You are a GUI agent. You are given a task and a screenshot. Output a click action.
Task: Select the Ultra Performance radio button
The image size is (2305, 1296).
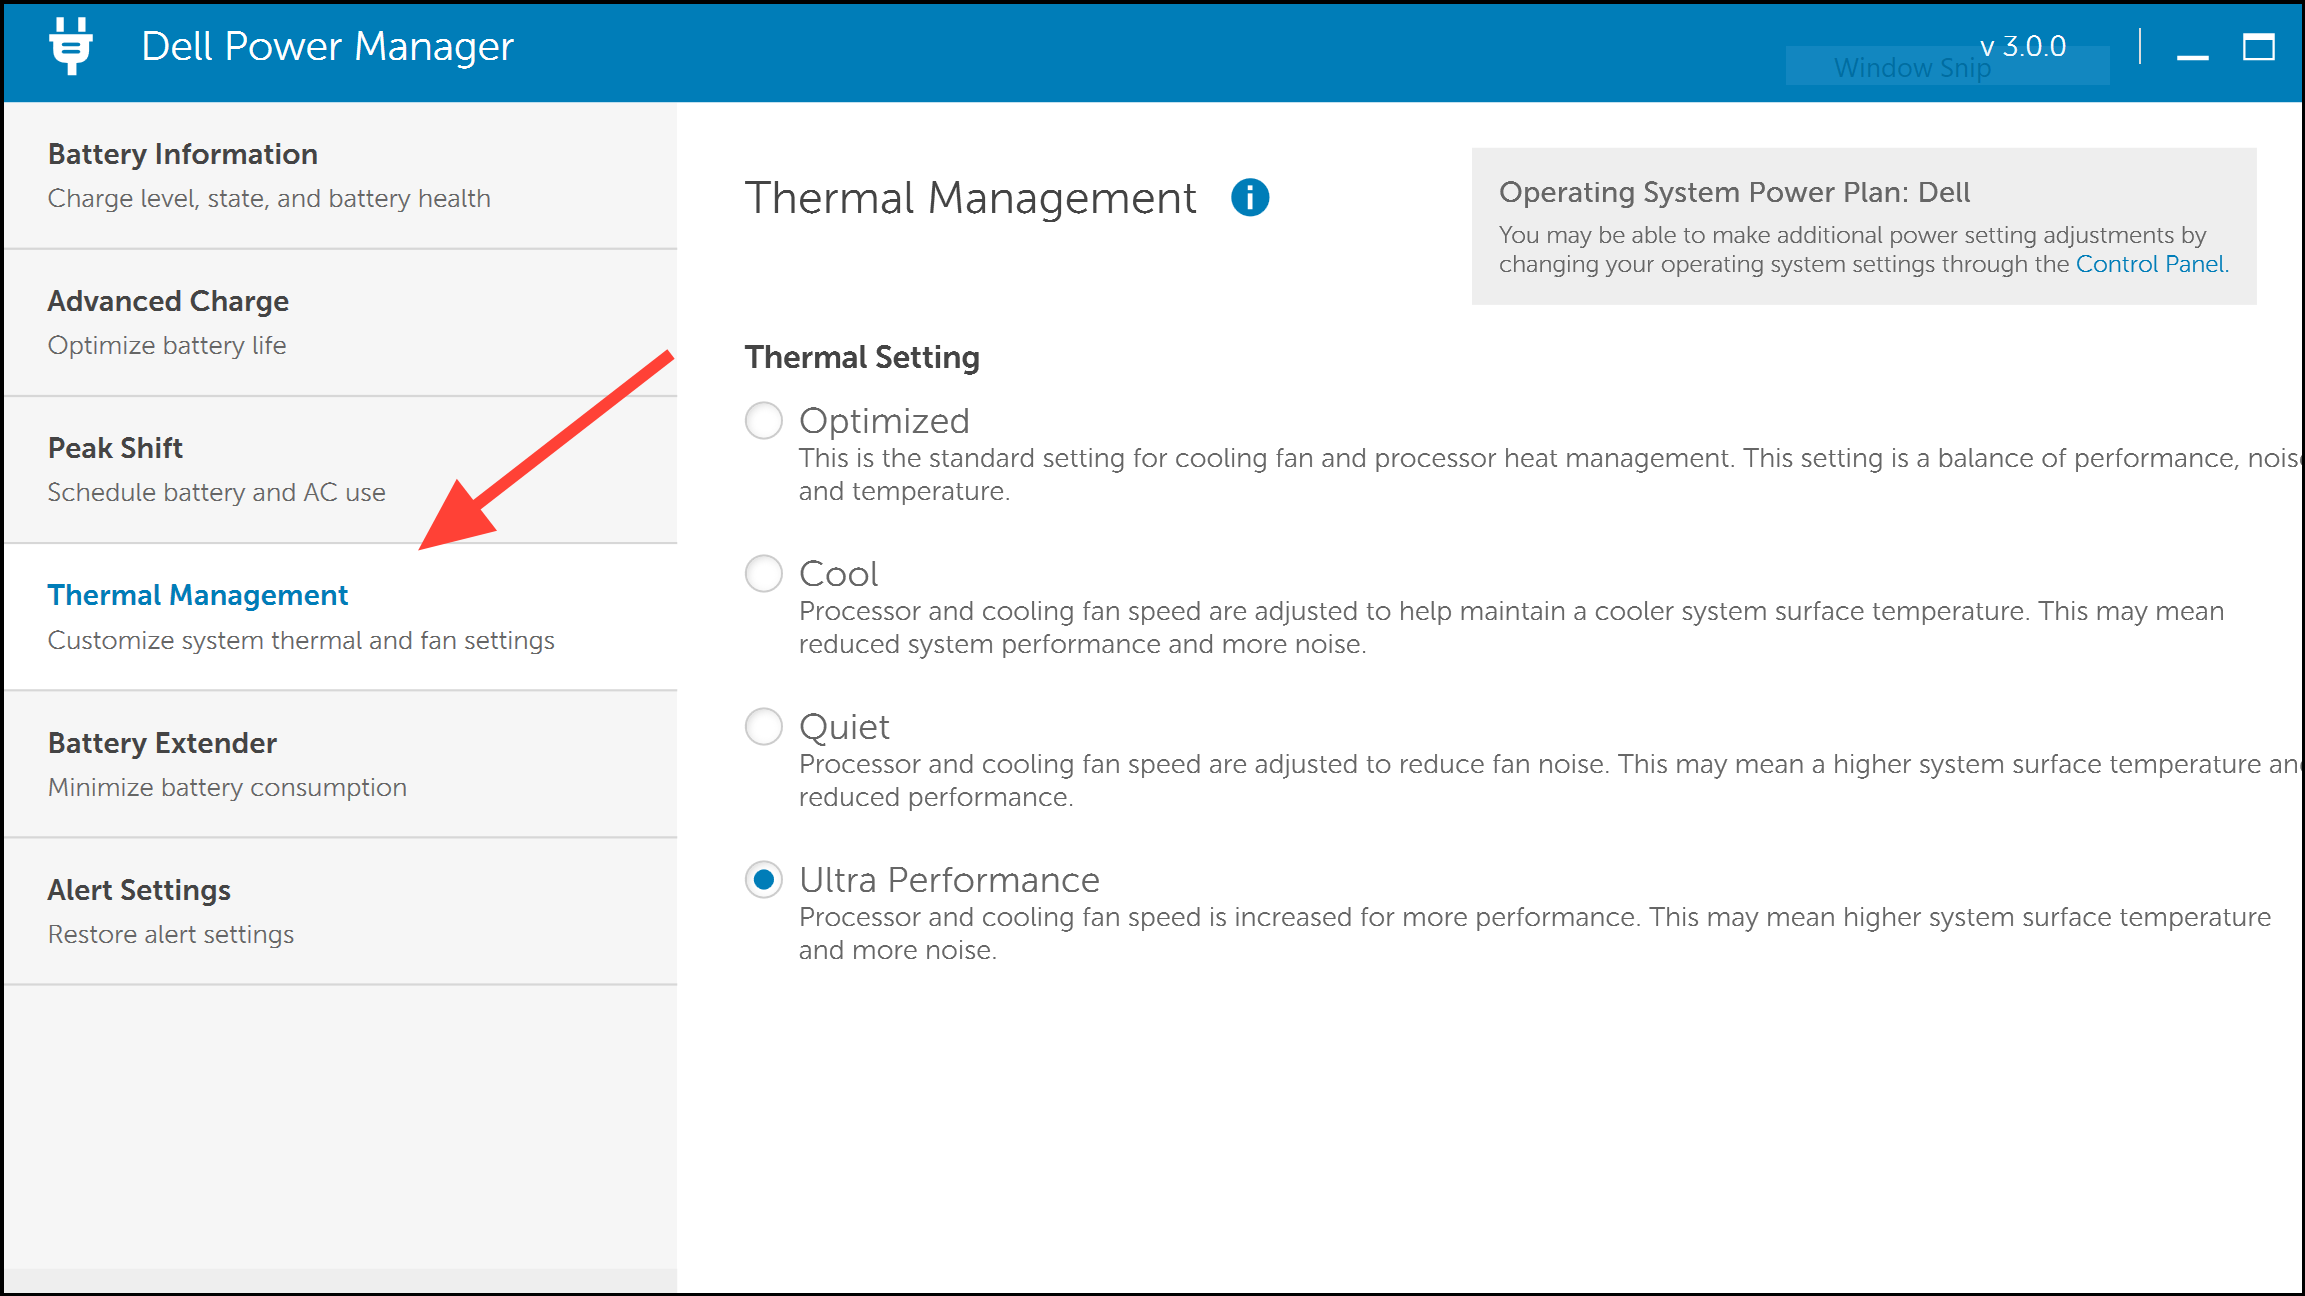[x=763, y=880]
